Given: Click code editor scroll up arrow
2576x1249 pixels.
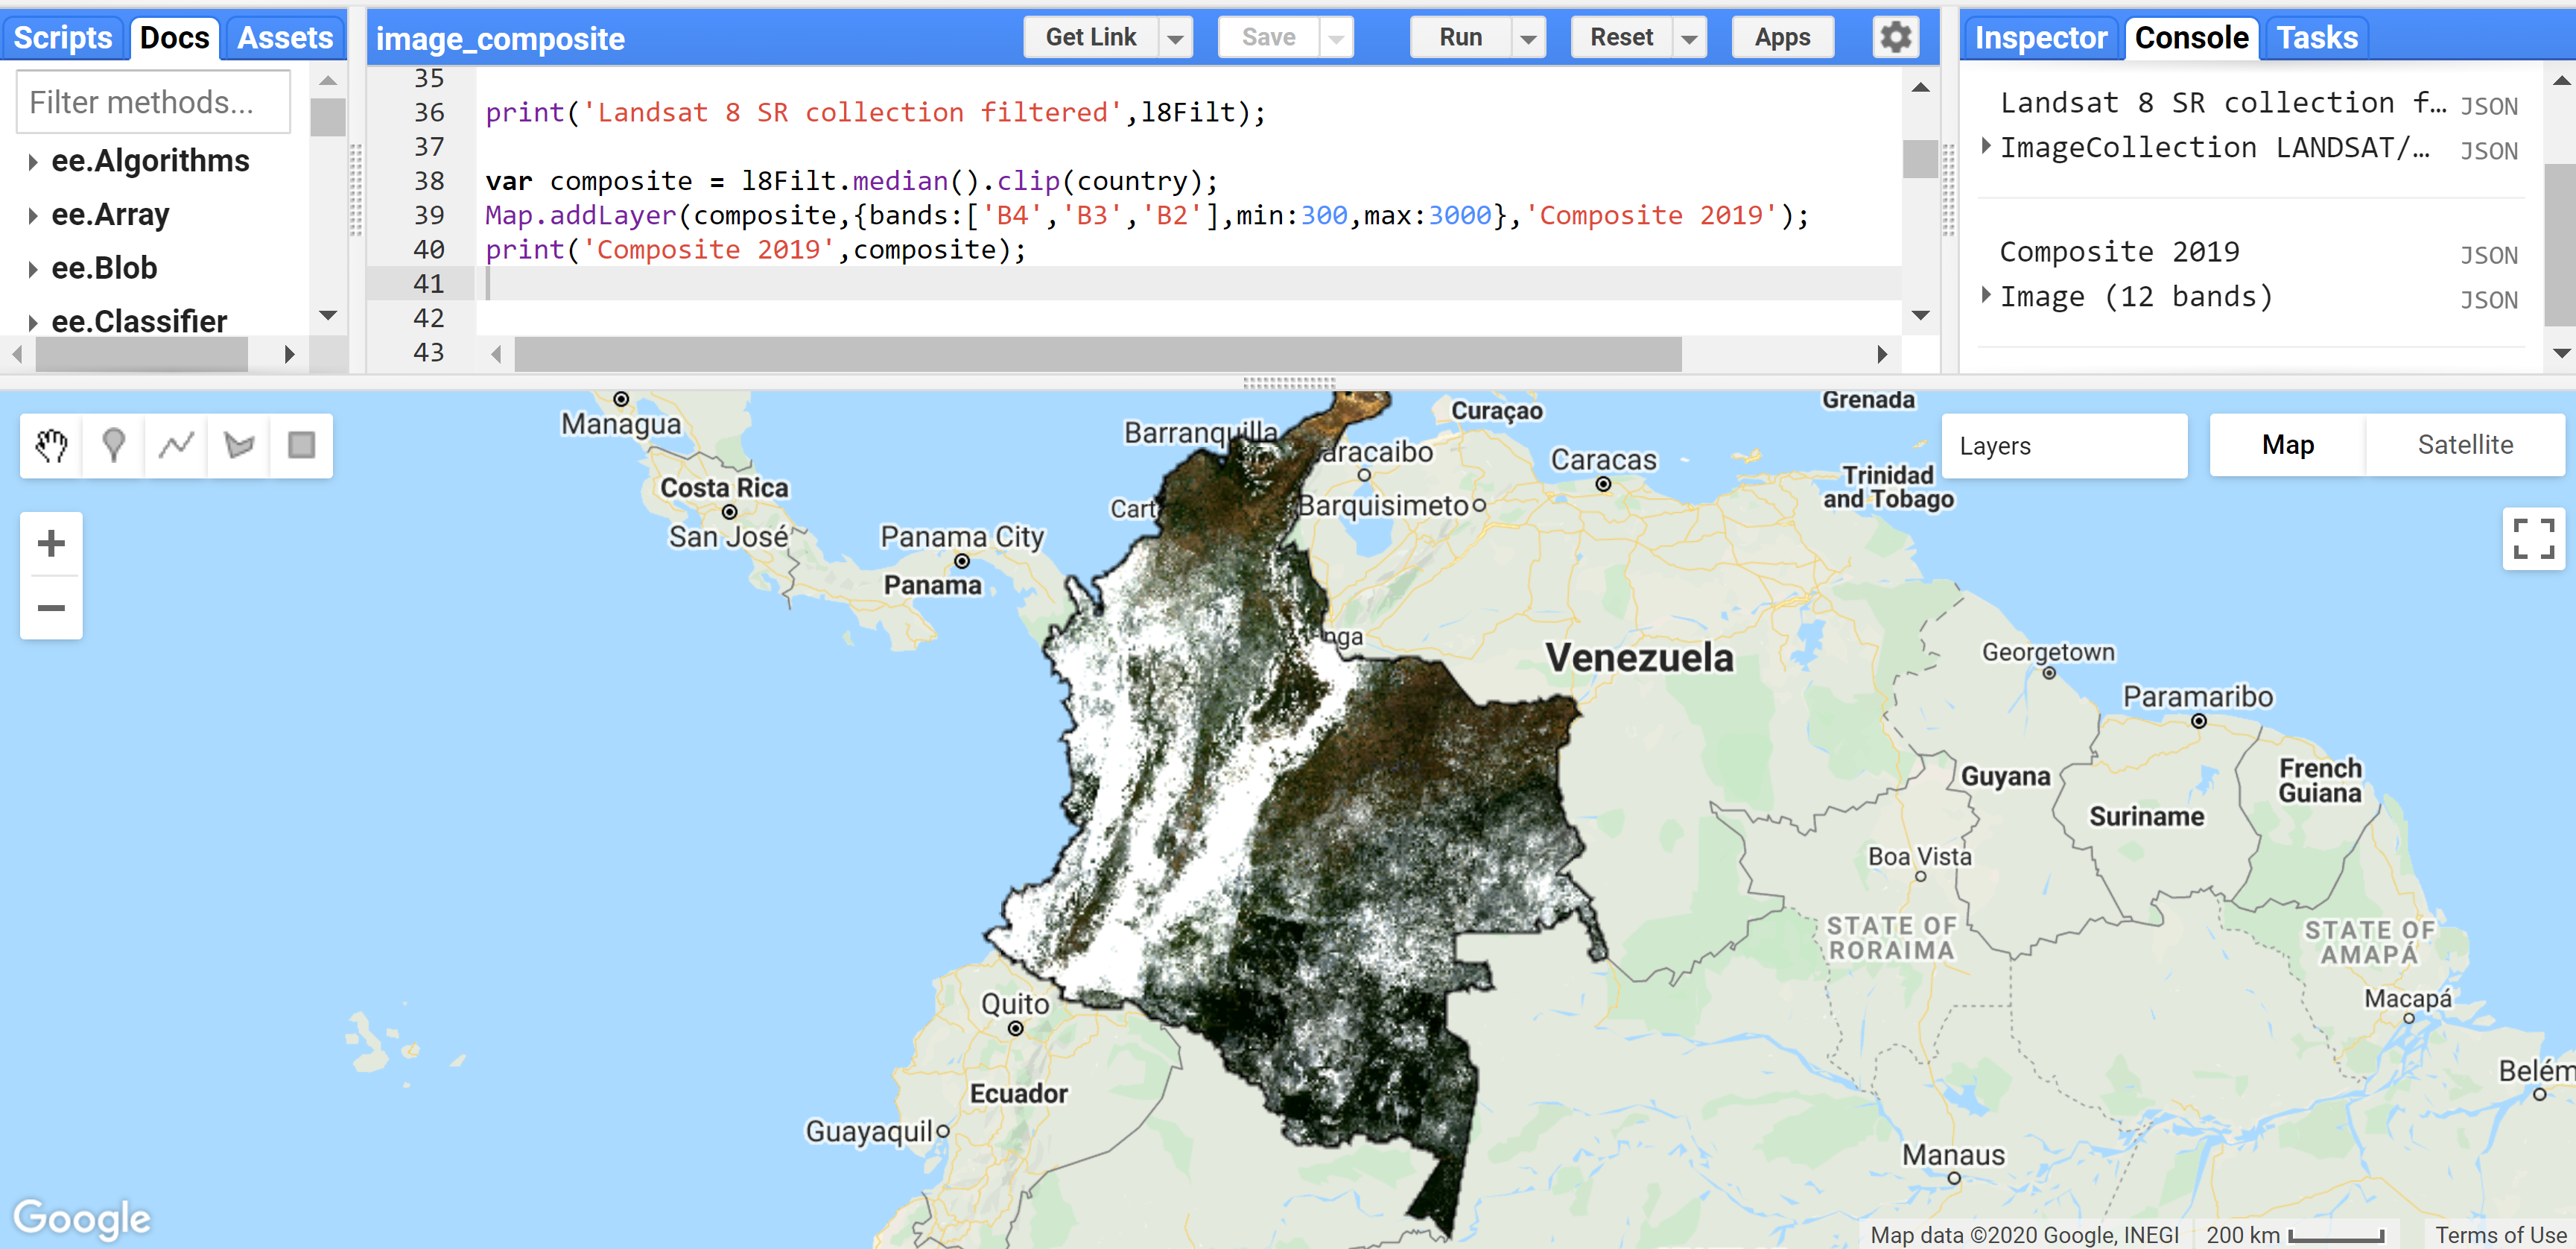Looking at the screenshot, I should (1920, 87).
